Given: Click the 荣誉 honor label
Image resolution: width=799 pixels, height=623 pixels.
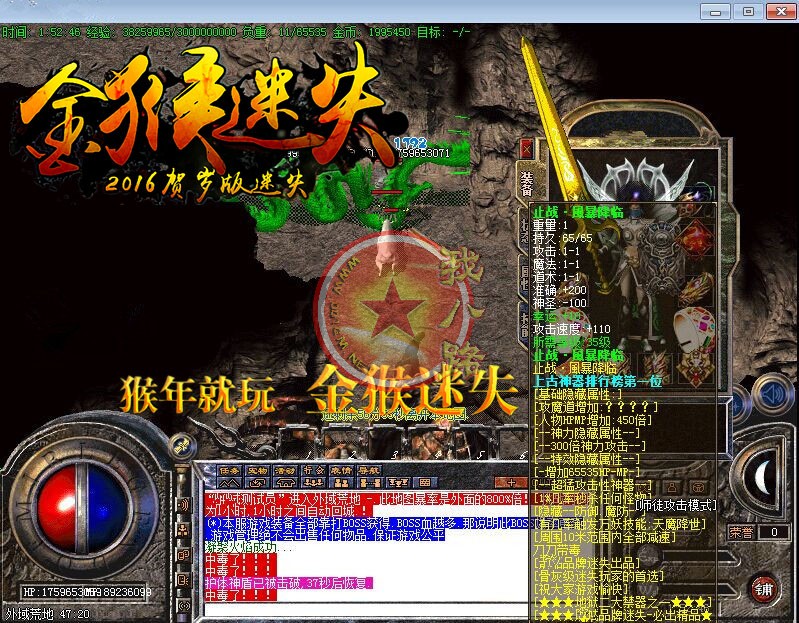Looking at the screenshot, I should tap(741, 532).
